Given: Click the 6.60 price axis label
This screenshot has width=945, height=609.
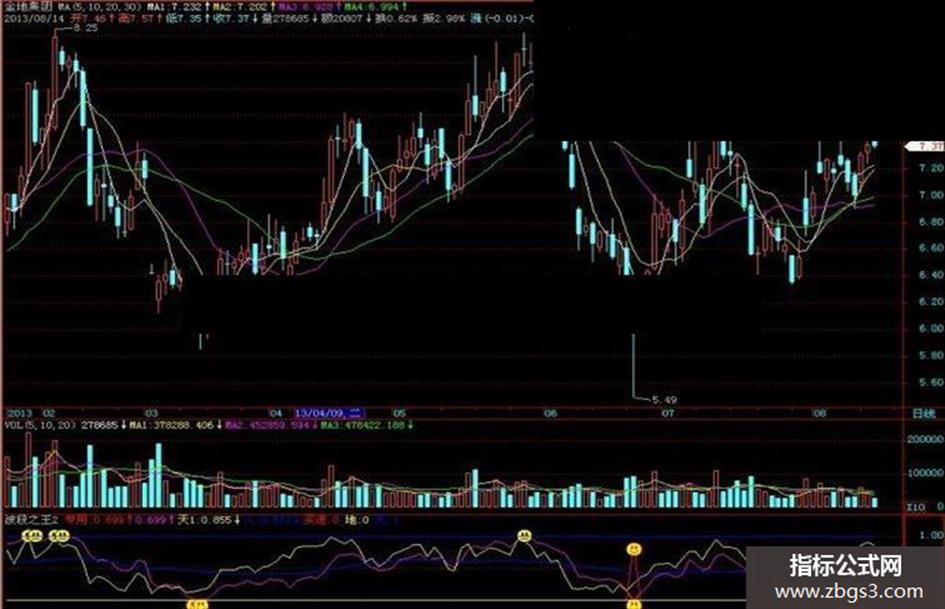Looking at the screenshot, I should click(x=931, y=248).
